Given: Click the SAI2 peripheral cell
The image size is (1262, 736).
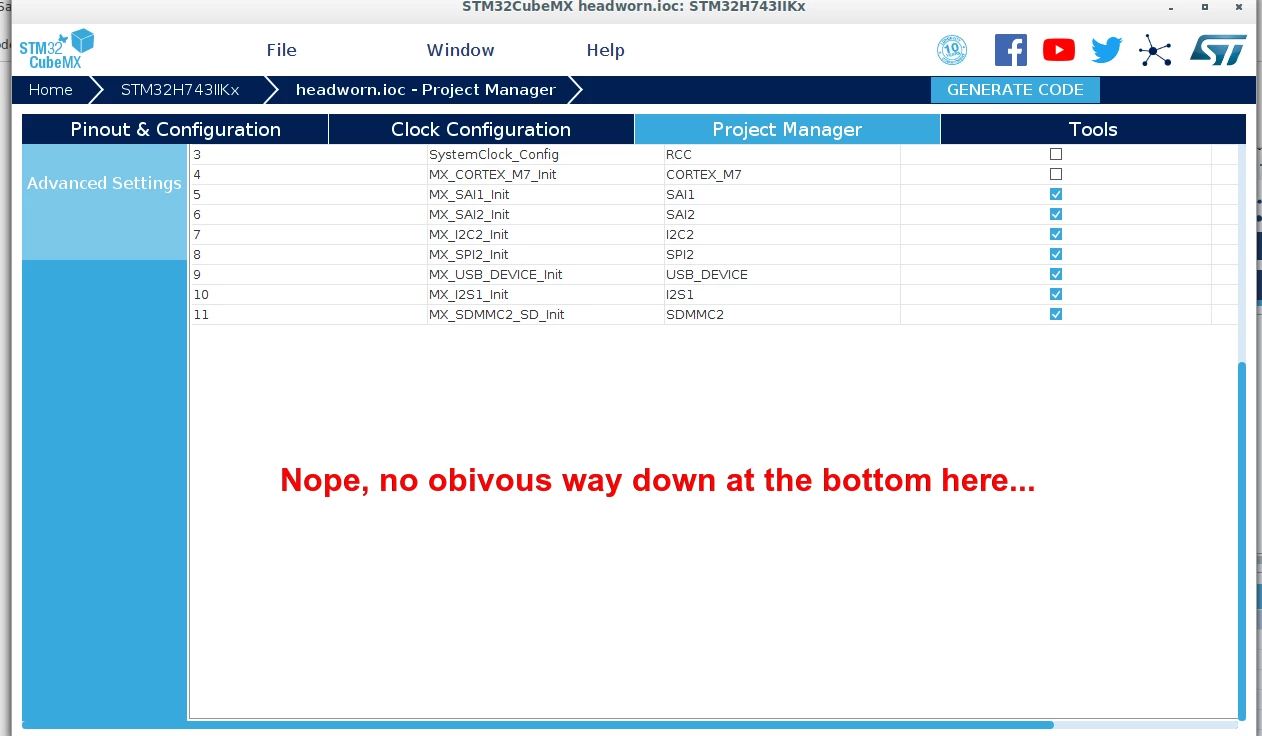Looking at the screenshot, I should click(x=782, y=215).
